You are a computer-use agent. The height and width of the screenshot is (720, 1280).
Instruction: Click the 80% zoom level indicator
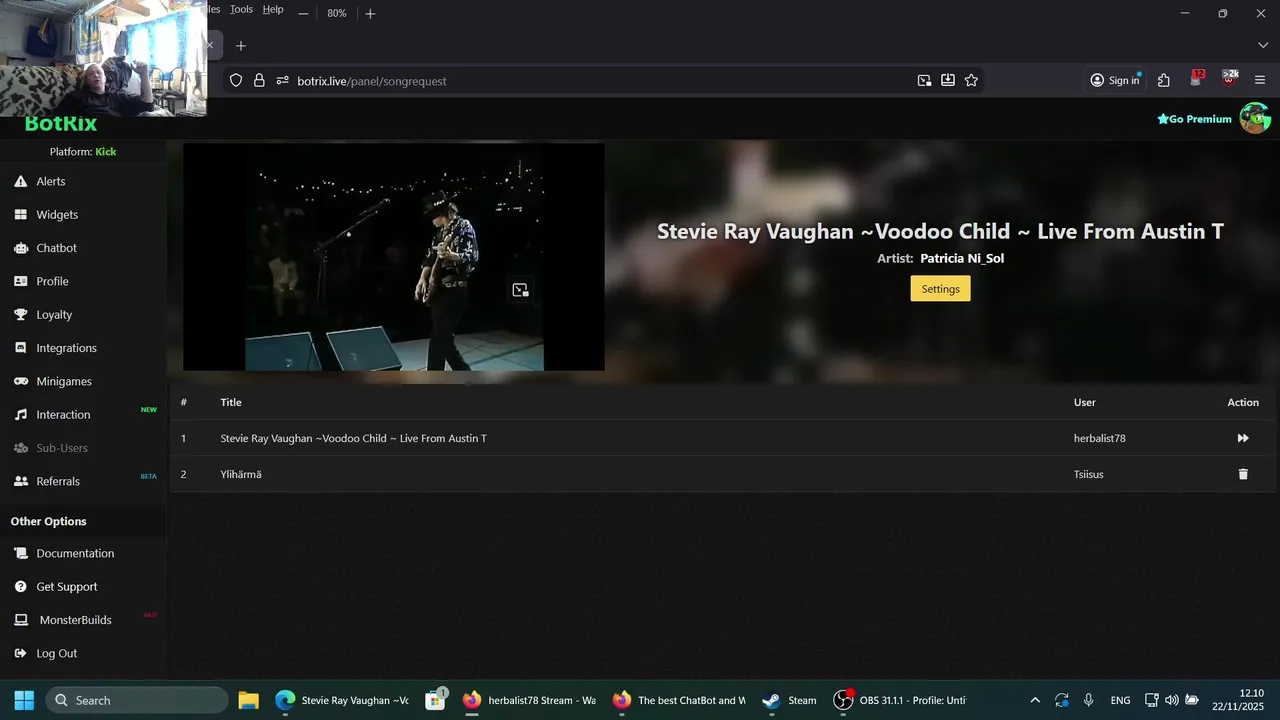(x=337, y=13)
